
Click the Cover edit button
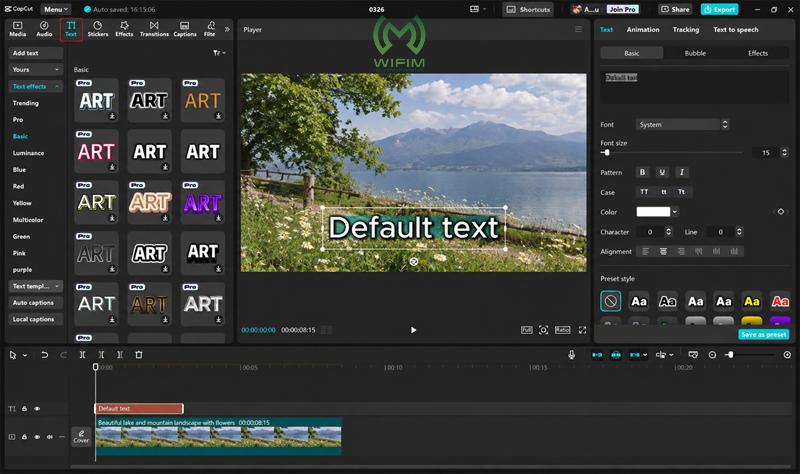[x=81, y=437]
